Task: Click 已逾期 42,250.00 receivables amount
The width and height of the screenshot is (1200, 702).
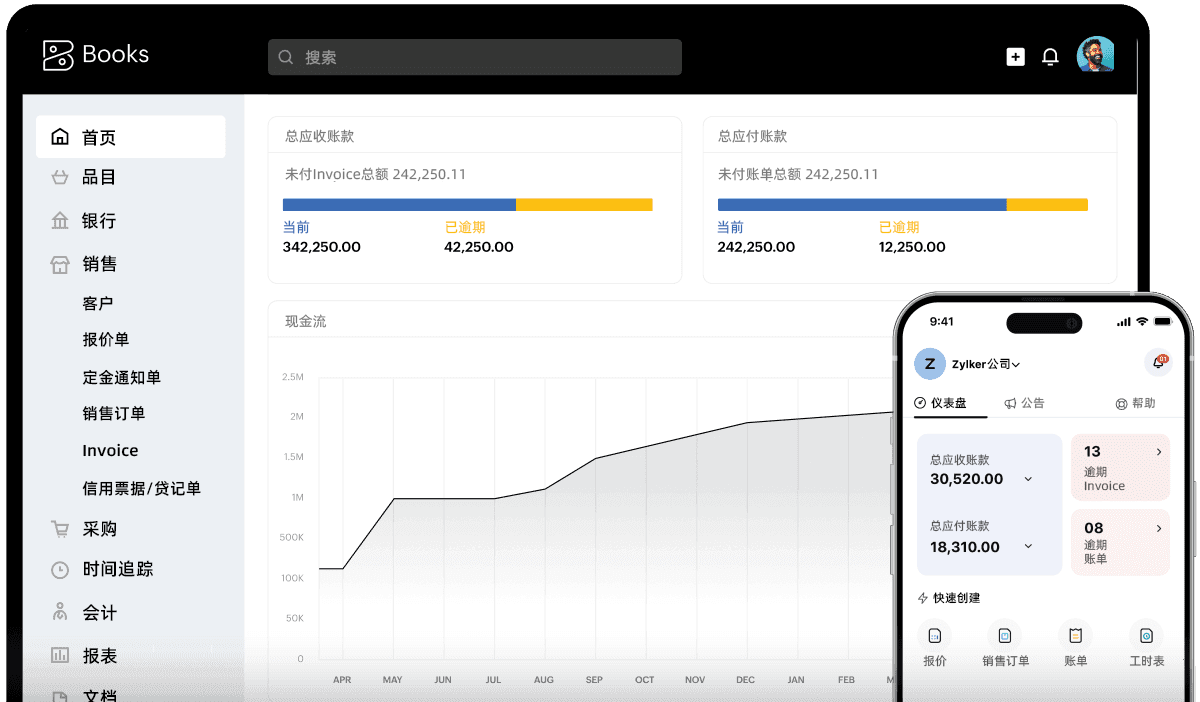Action: point(479,247)
